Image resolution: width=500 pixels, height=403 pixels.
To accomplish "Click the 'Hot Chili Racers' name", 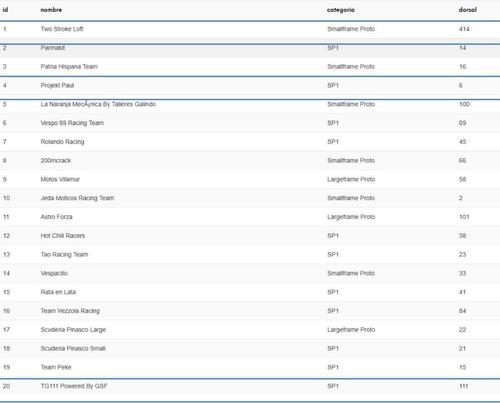I will [x=63, y=236].
